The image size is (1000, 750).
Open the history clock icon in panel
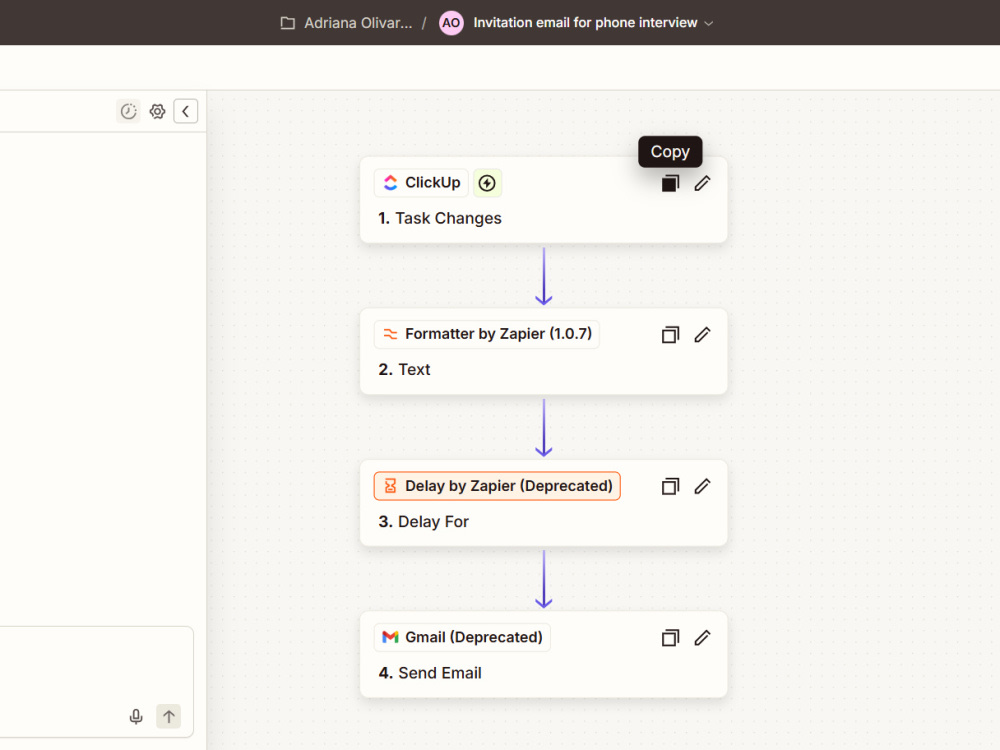(129, 111)
